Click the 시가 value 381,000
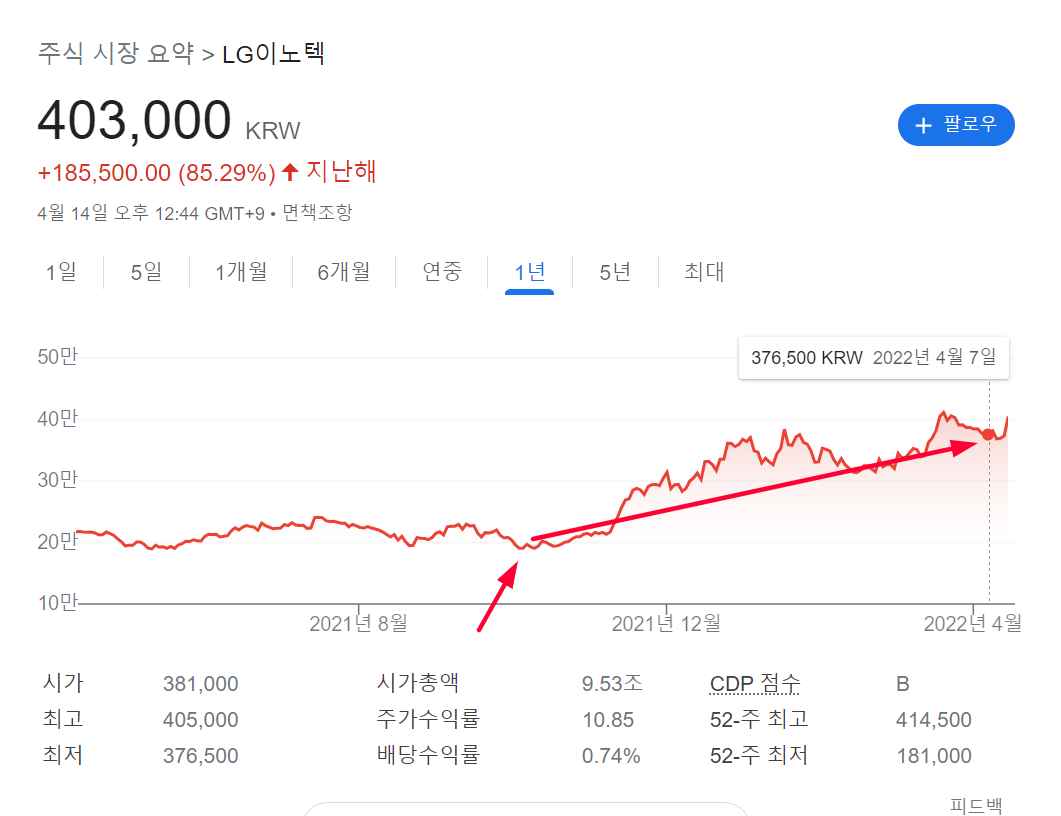The height and width of the screenshot is (816, 1061). 200,684
